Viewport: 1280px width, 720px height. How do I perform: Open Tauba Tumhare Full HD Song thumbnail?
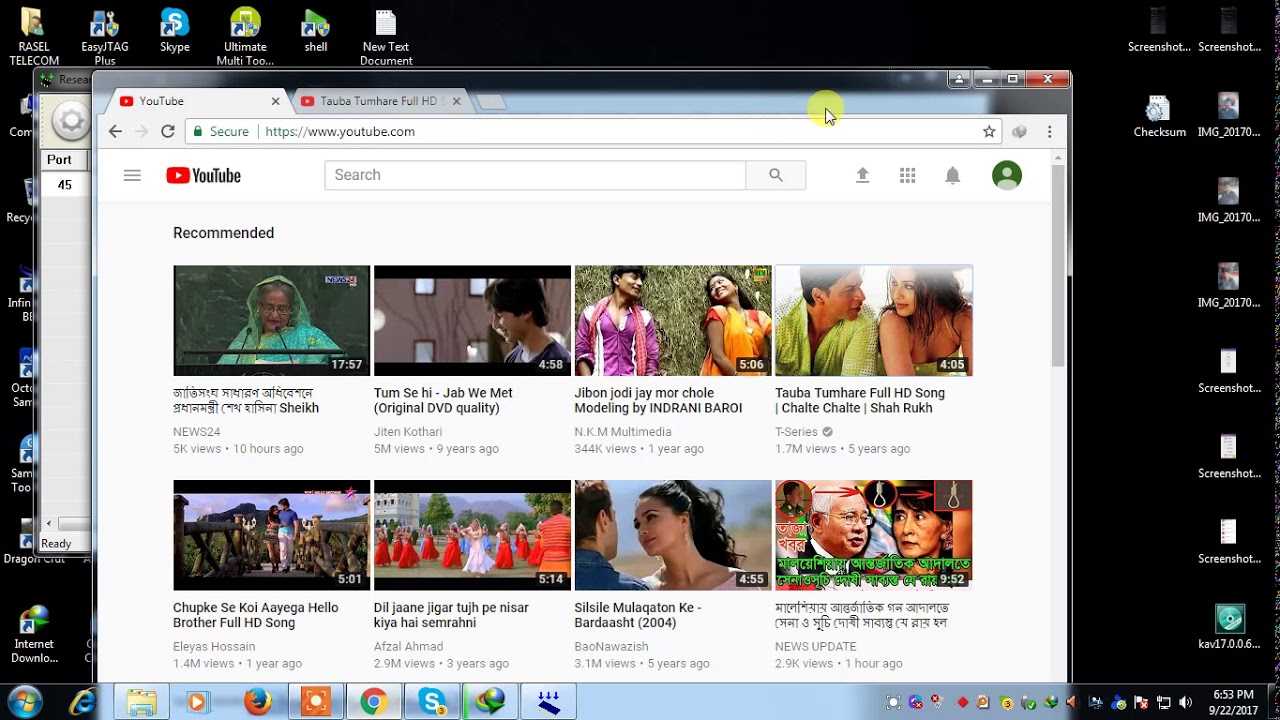tap(874, 320)
